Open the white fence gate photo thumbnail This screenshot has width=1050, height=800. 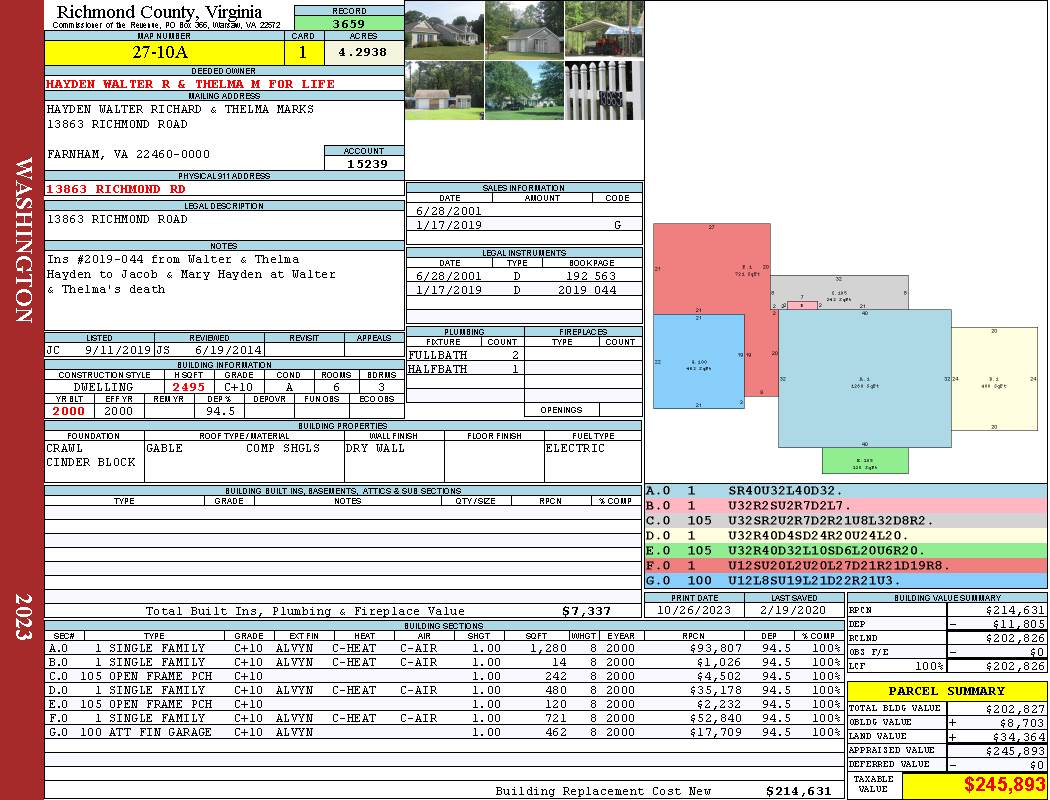tap(604, 91)
